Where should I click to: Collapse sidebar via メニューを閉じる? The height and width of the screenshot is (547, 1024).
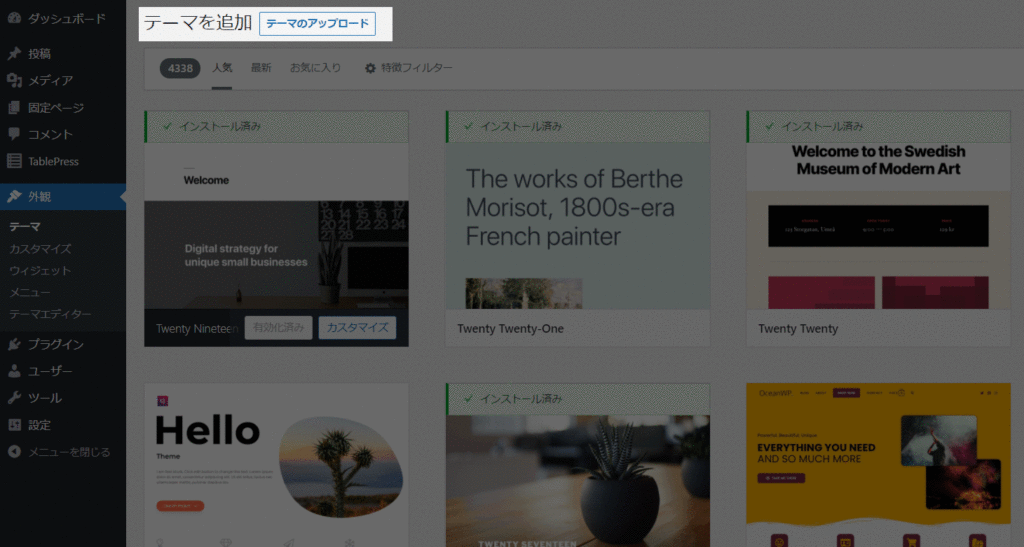click(63, 452)
